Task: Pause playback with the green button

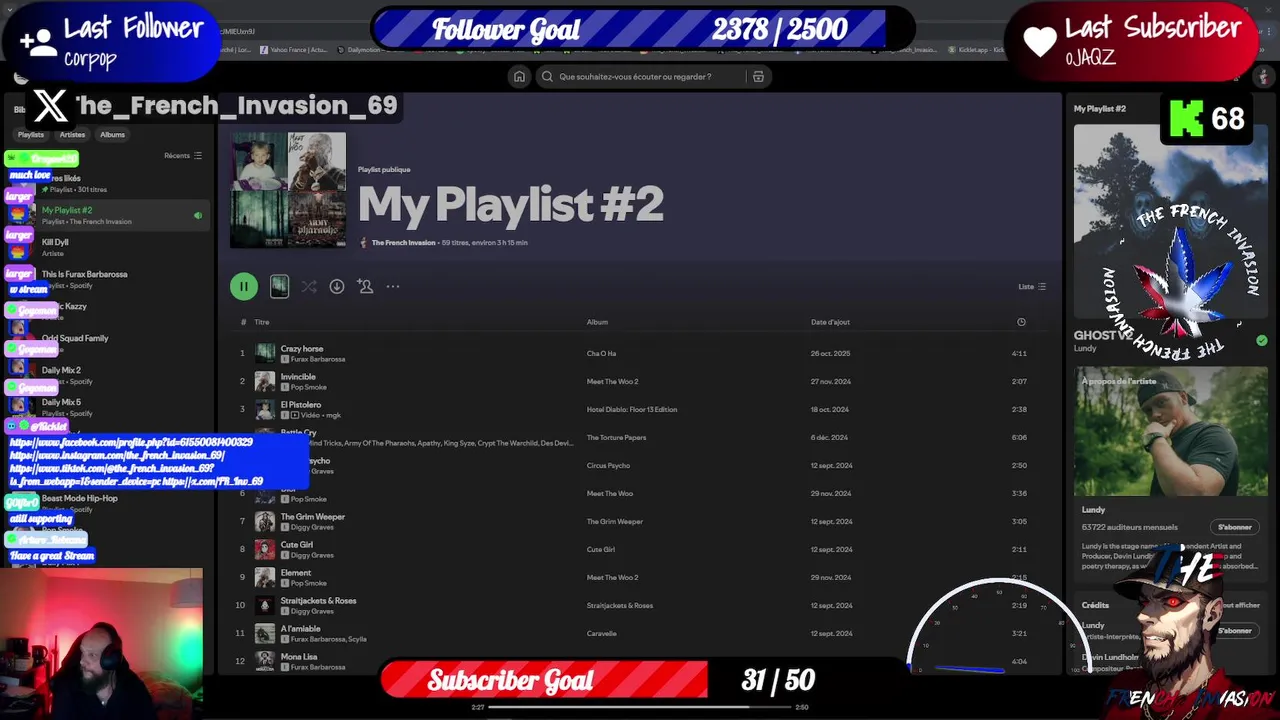Action: tap(243, 286)
